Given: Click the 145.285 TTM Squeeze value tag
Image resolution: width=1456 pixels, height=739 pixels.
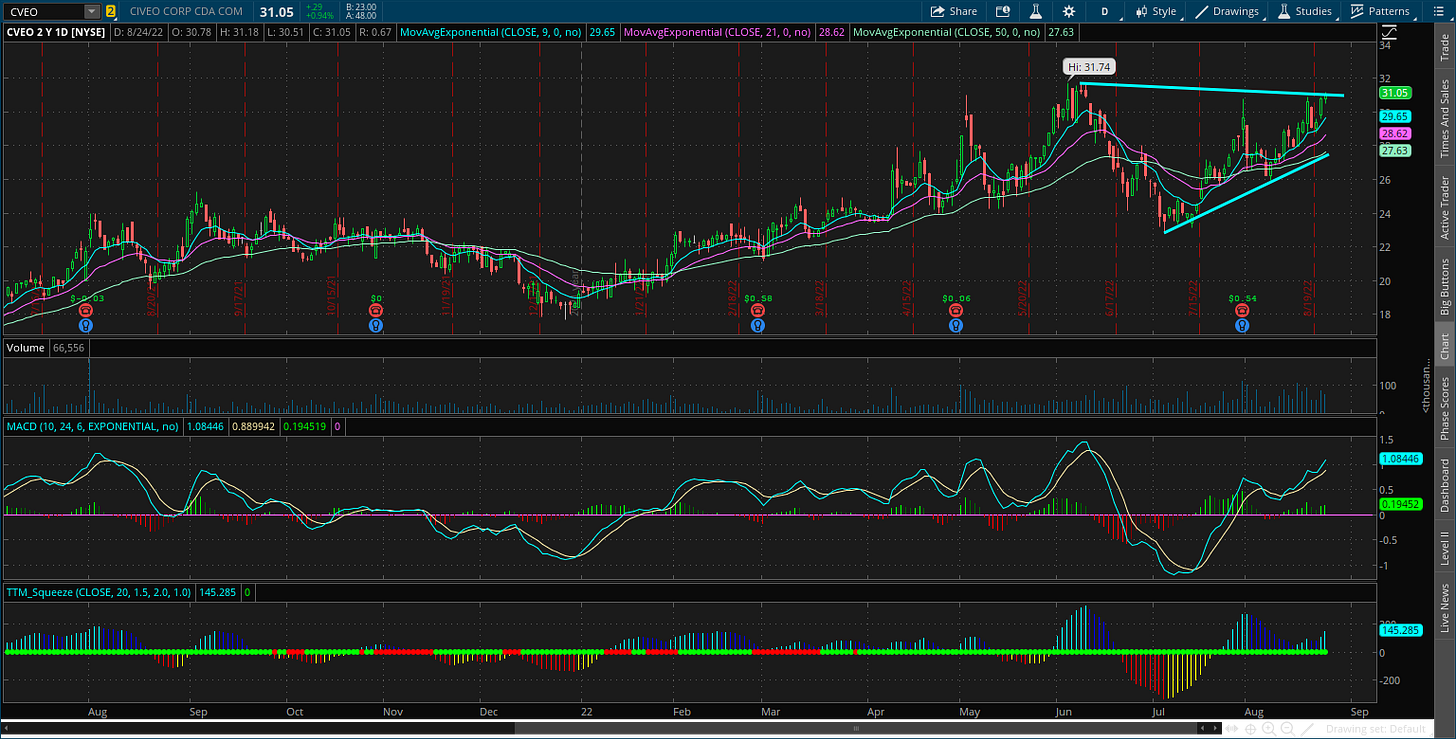Looking at the screenshot, I should tap(1399, 630).
